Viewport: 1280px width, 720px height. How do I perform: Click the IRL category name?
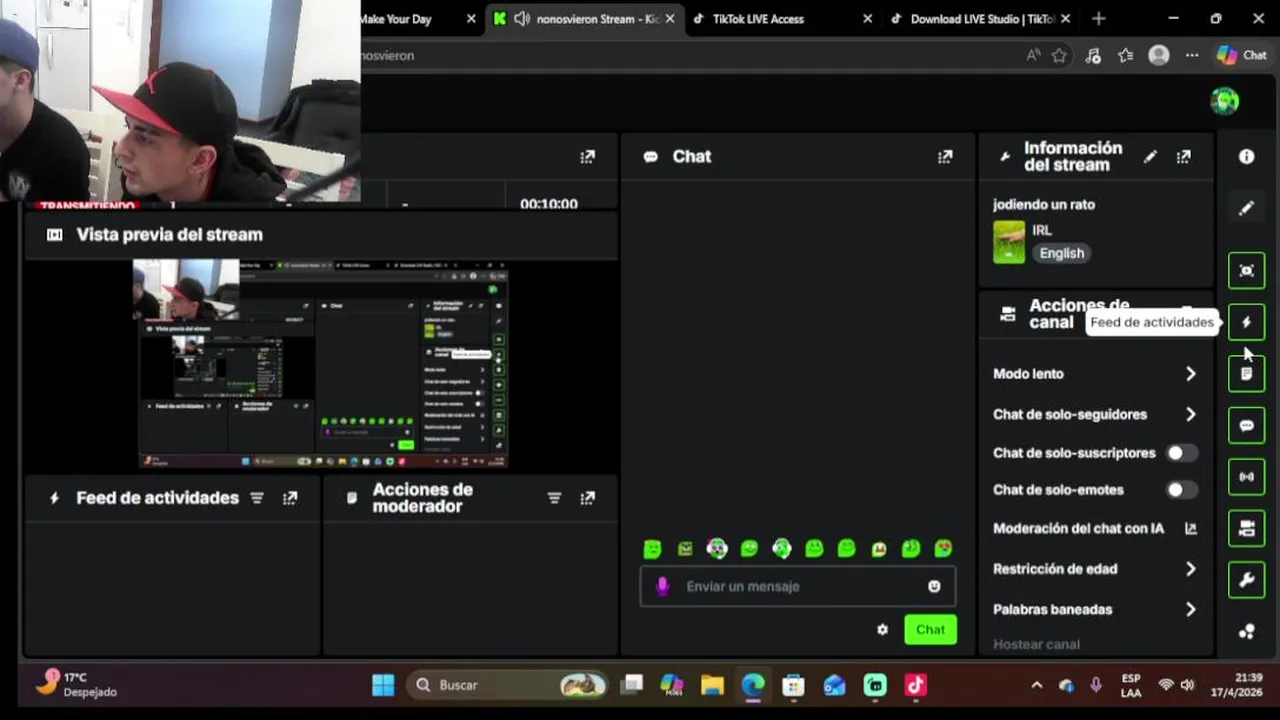point(1041,230)
